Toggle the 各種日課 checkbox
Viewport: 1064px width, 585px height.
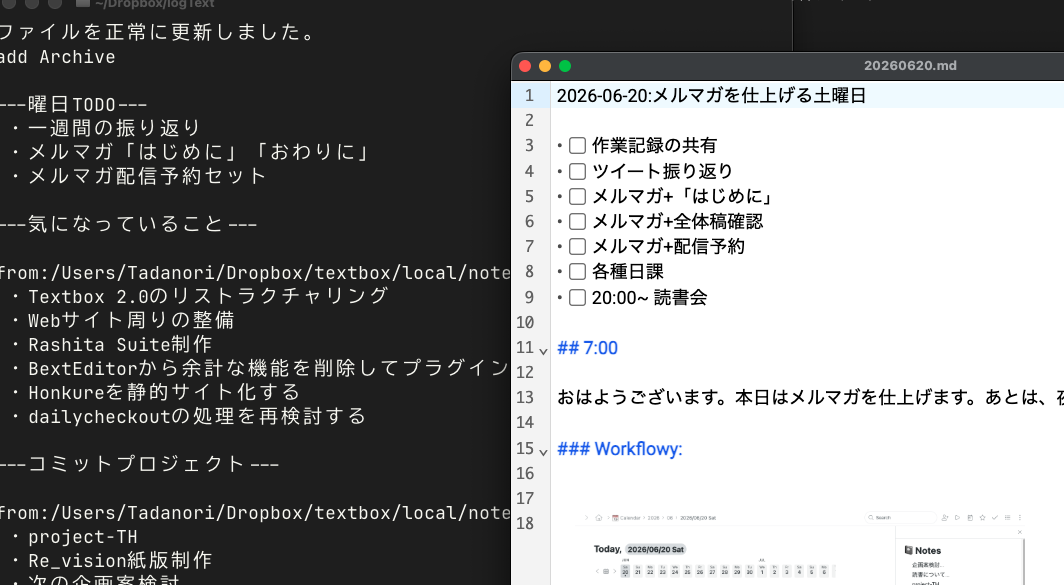[x=577, y=271]
